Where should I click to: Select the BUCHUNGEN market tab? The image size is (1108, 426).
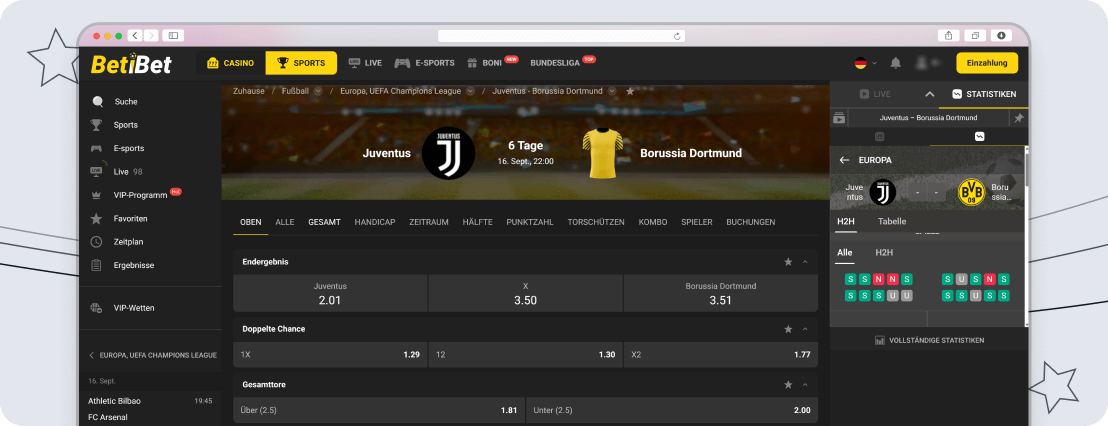click(750, 222)
